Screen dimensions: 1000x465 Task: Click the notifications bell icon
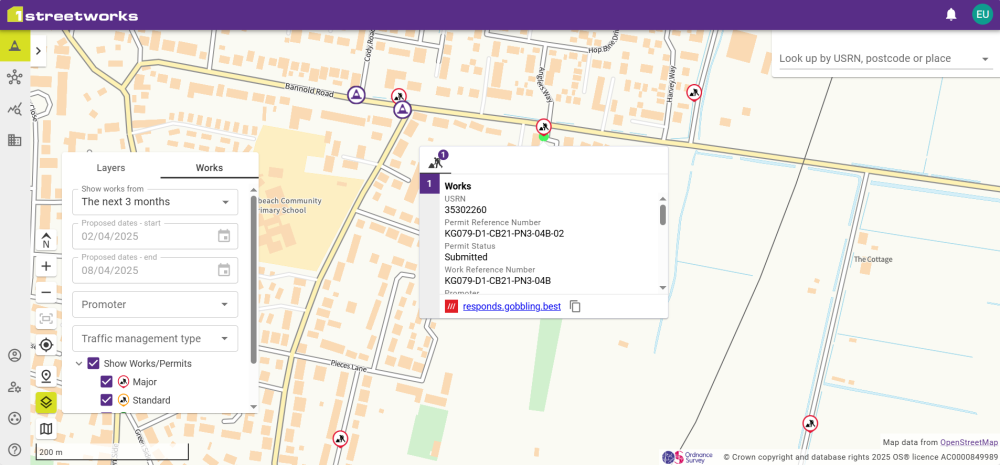pyautogui.click(x=952, y=14)
